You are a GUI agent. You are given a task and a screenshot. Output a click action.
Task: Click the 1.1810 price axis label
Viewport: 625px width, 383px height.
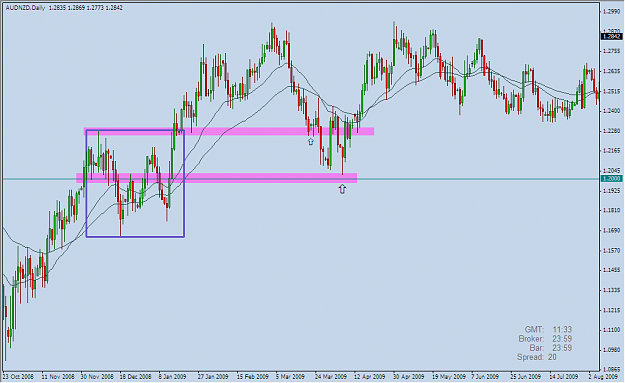[x=612, y=210]
